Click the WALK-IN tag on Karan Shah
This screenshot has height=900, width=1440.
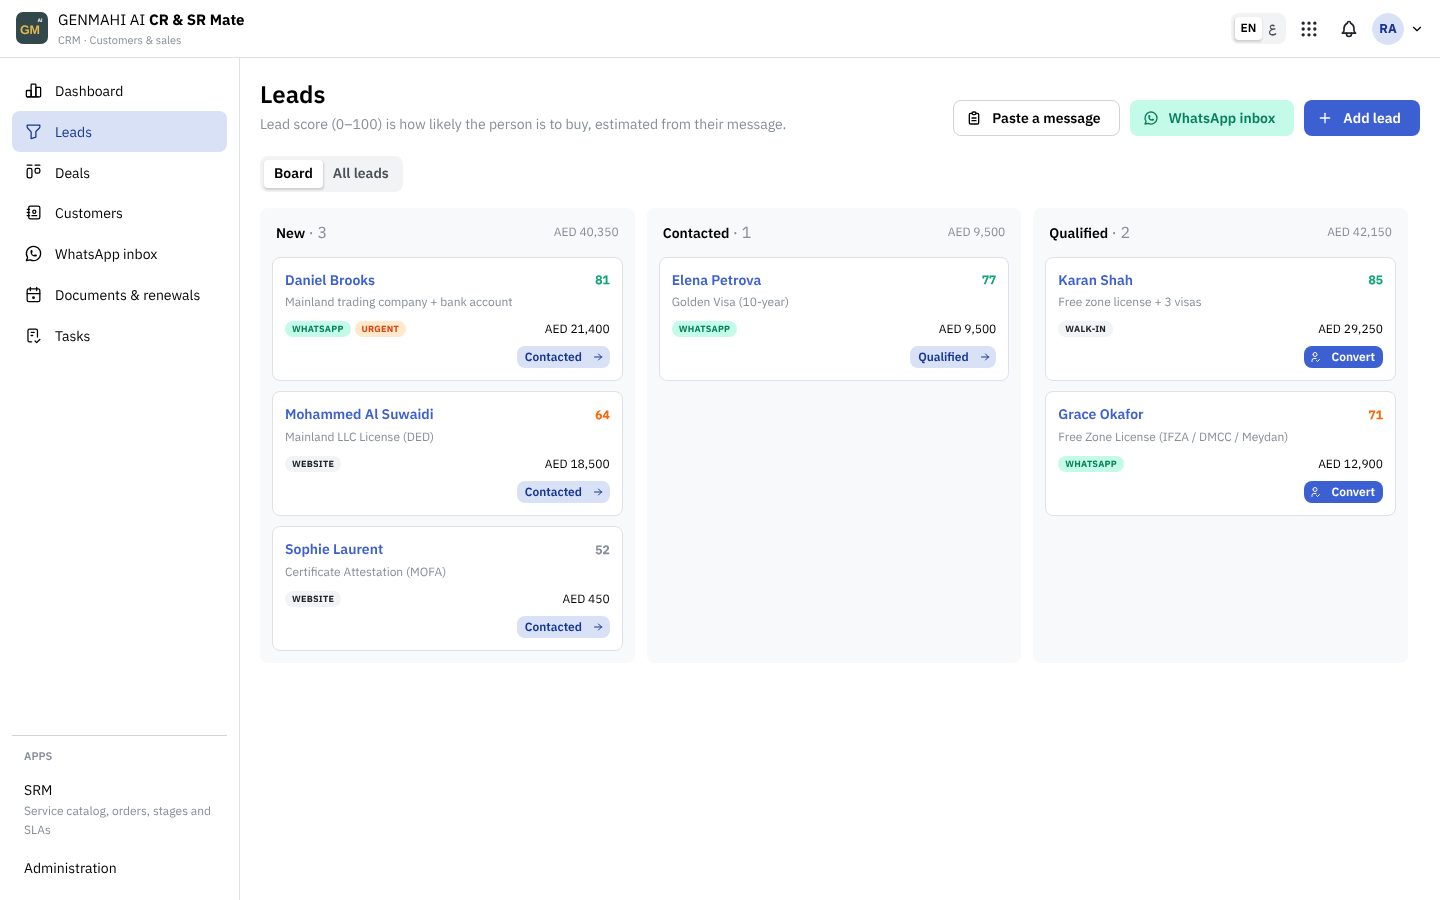click(x=1085, y=329)
